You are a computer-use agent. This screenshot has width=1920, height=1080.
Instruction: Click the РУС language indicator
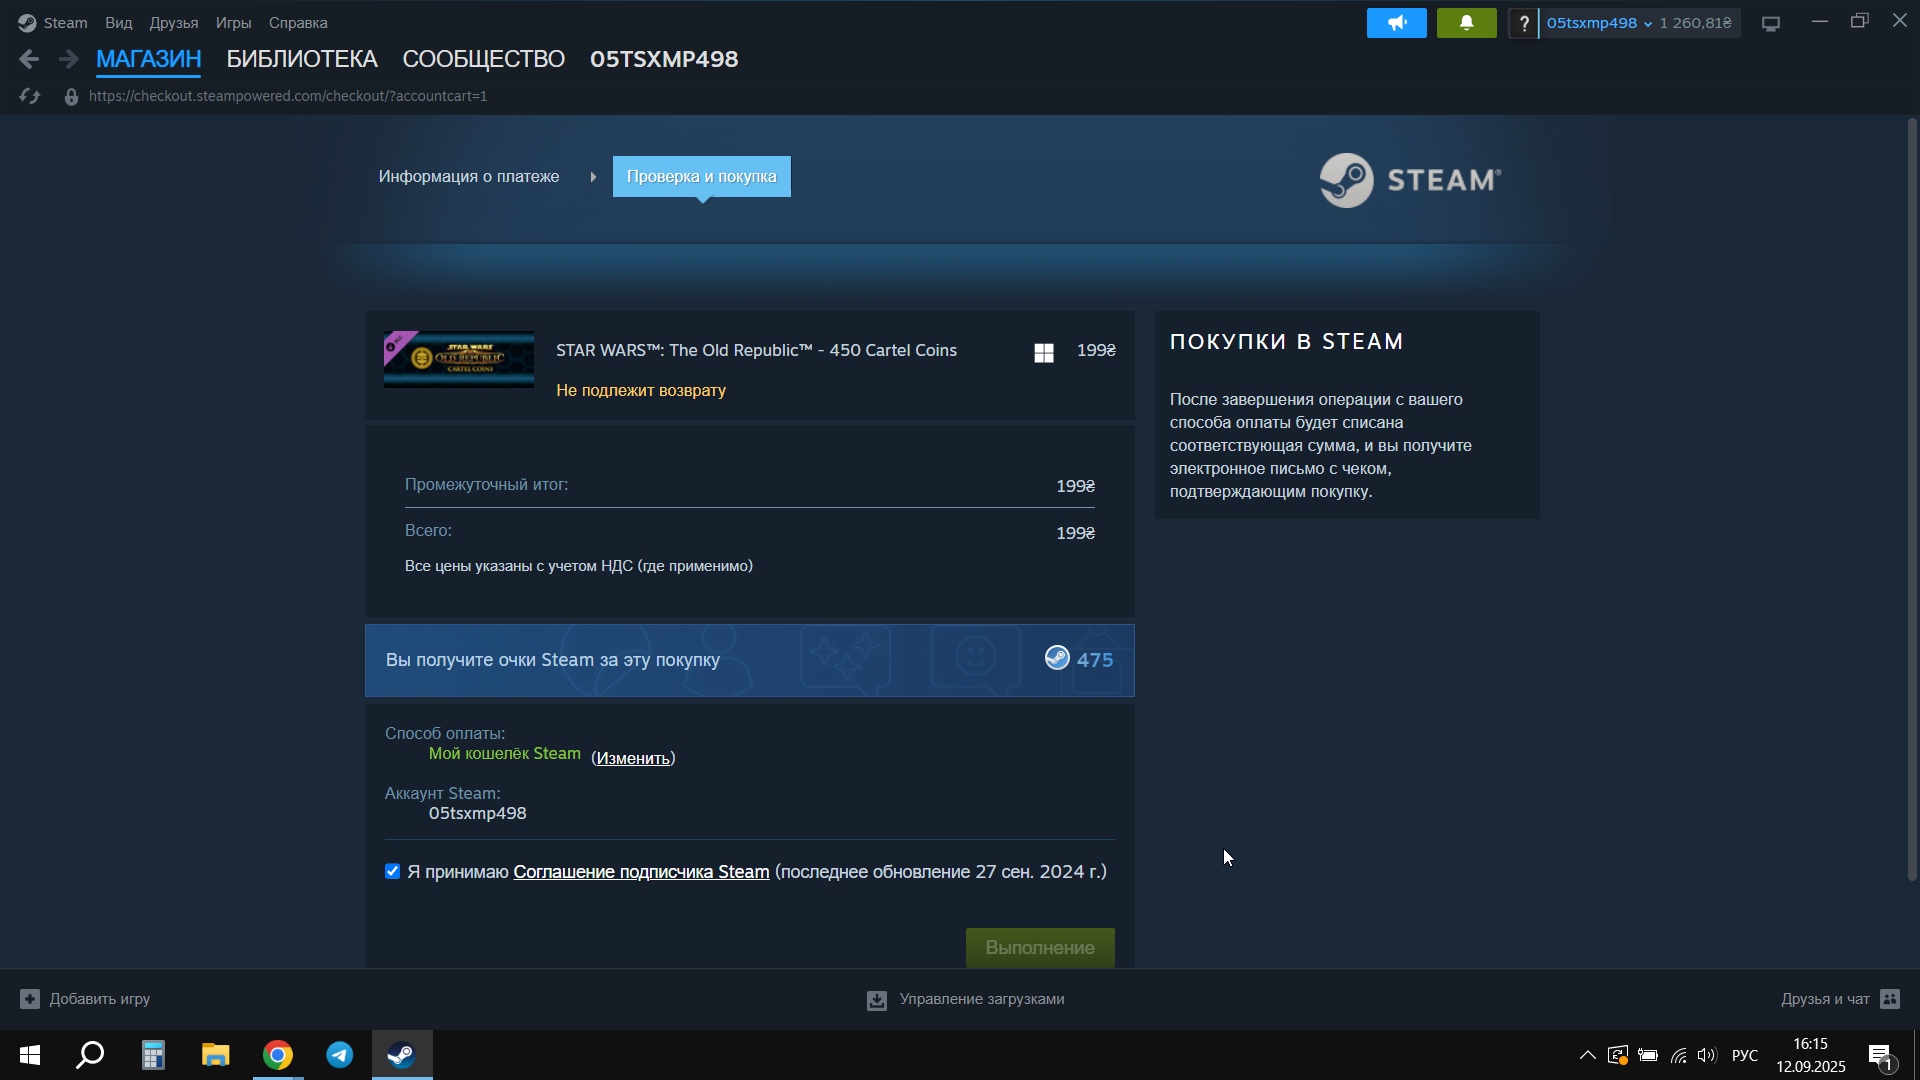[x=1745, y=1055]
